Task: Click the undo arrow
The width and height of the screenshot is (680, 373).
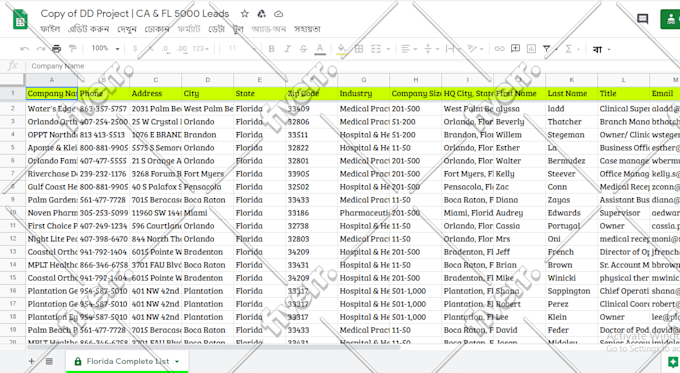Action: 24,49
